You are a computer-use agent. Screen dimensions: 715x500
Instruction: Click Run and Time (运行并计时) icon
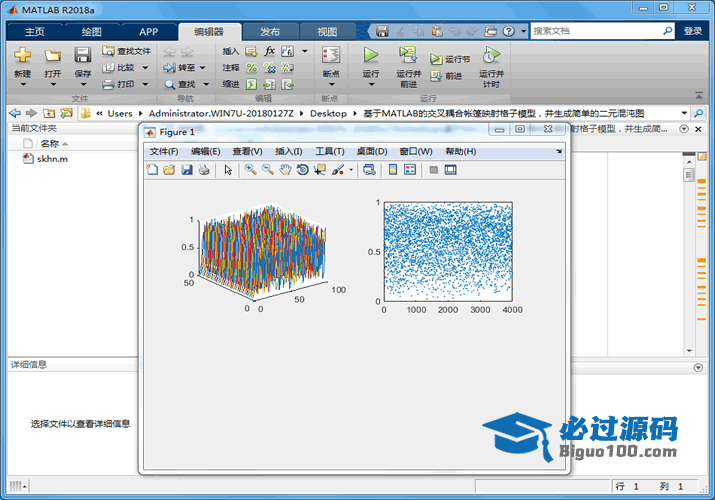coord(491,55)
